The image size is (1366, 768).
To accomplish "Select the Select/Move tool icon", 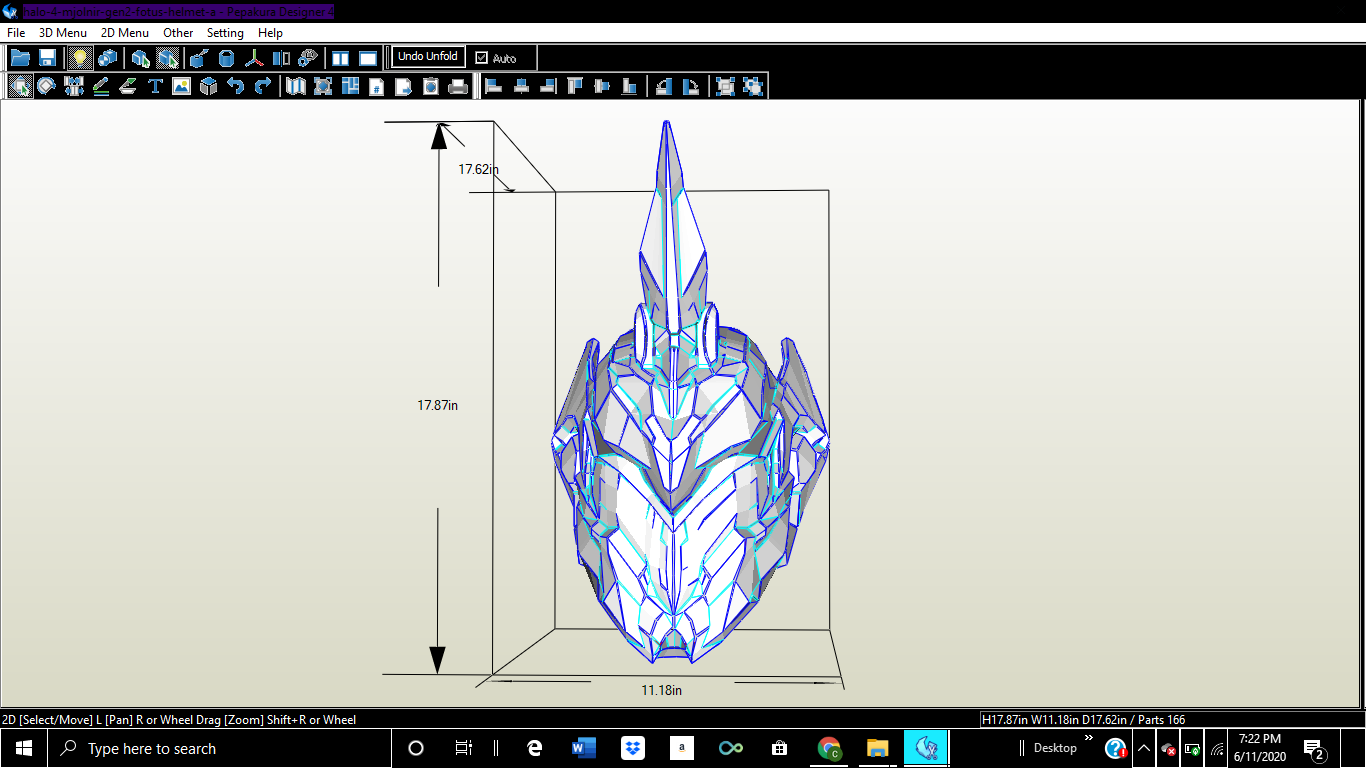I will coord(20,86).
